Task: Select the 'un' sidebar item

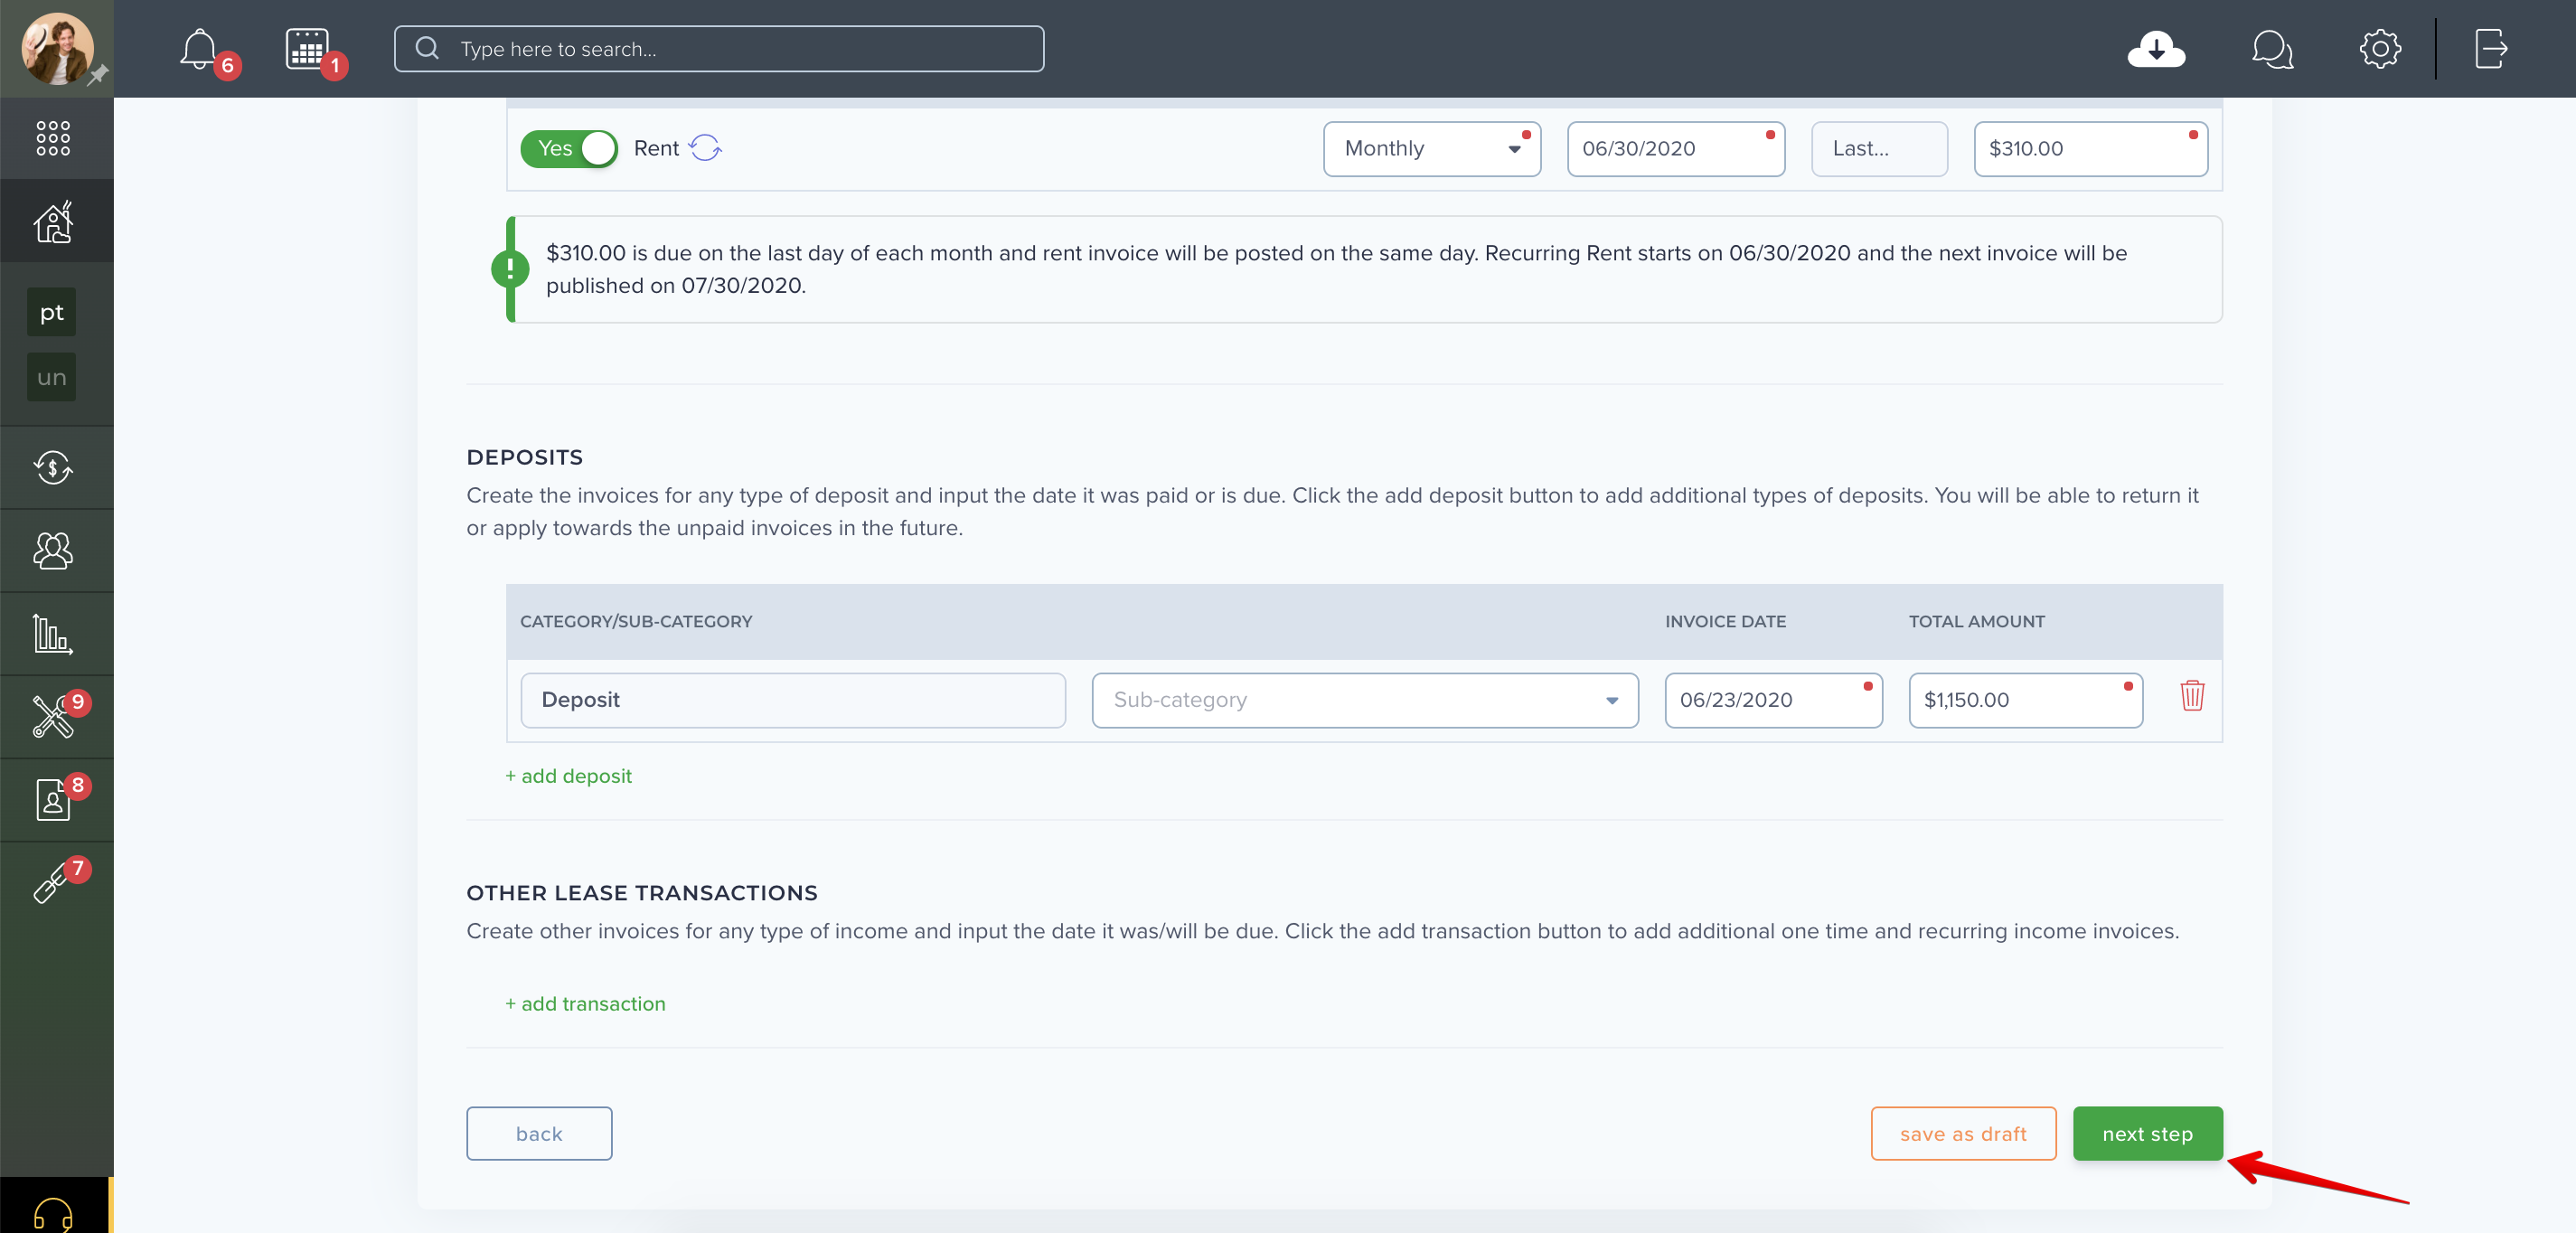Action: click(x=52, y=378)
